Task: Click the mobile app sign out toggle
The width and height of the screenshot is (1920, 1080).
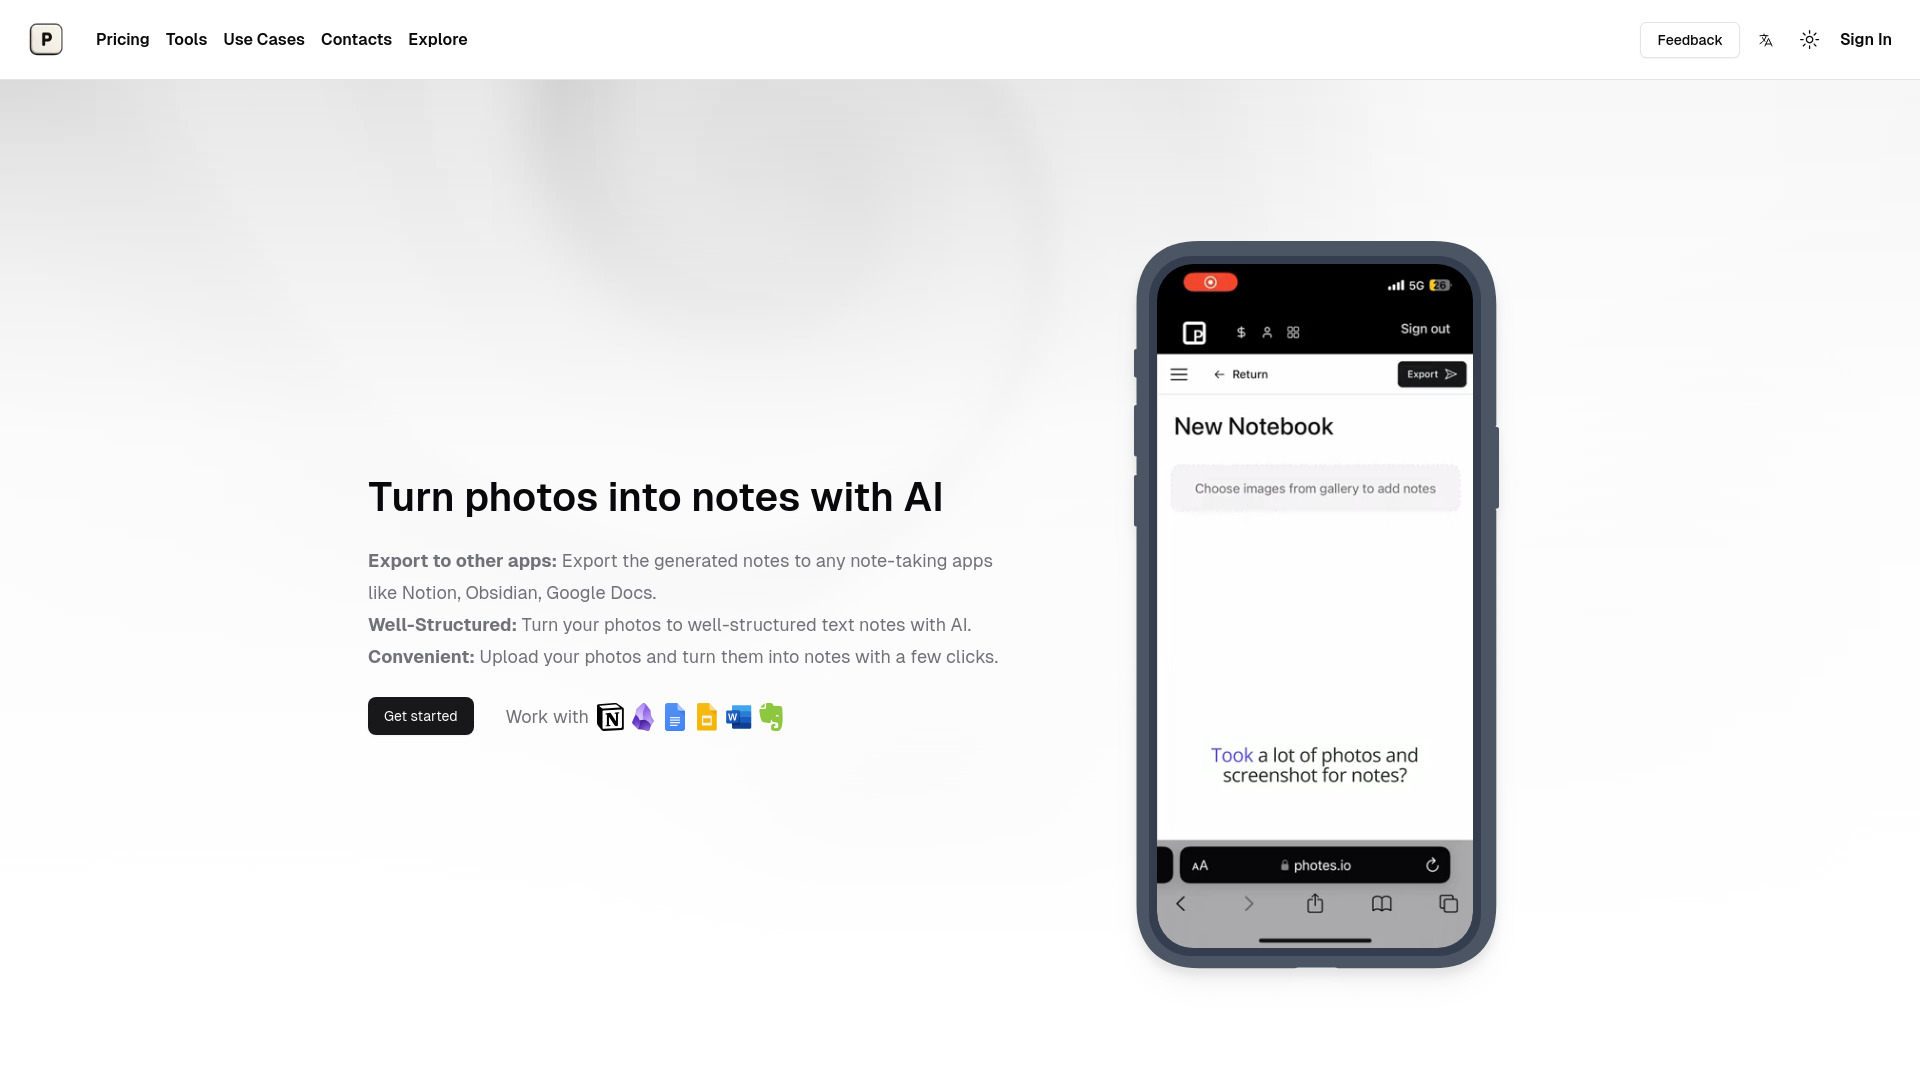Action: tap(1423, 328)
